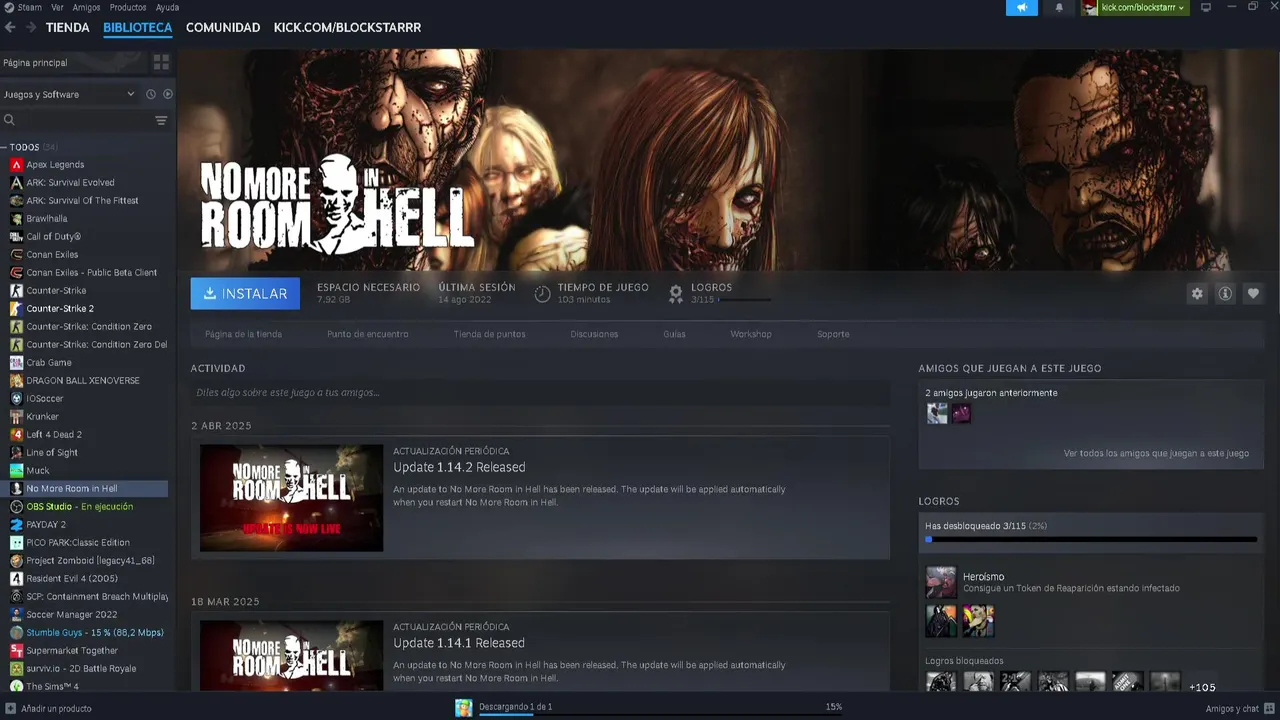This screenshot has height=720, width=1280.
Task: Click first friend avatar who played
Action: [937, 413]
